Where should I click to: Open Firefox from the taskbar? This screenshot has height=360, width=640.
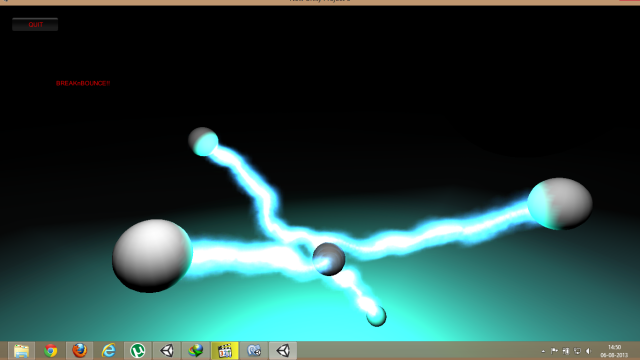tap(80, 351)
